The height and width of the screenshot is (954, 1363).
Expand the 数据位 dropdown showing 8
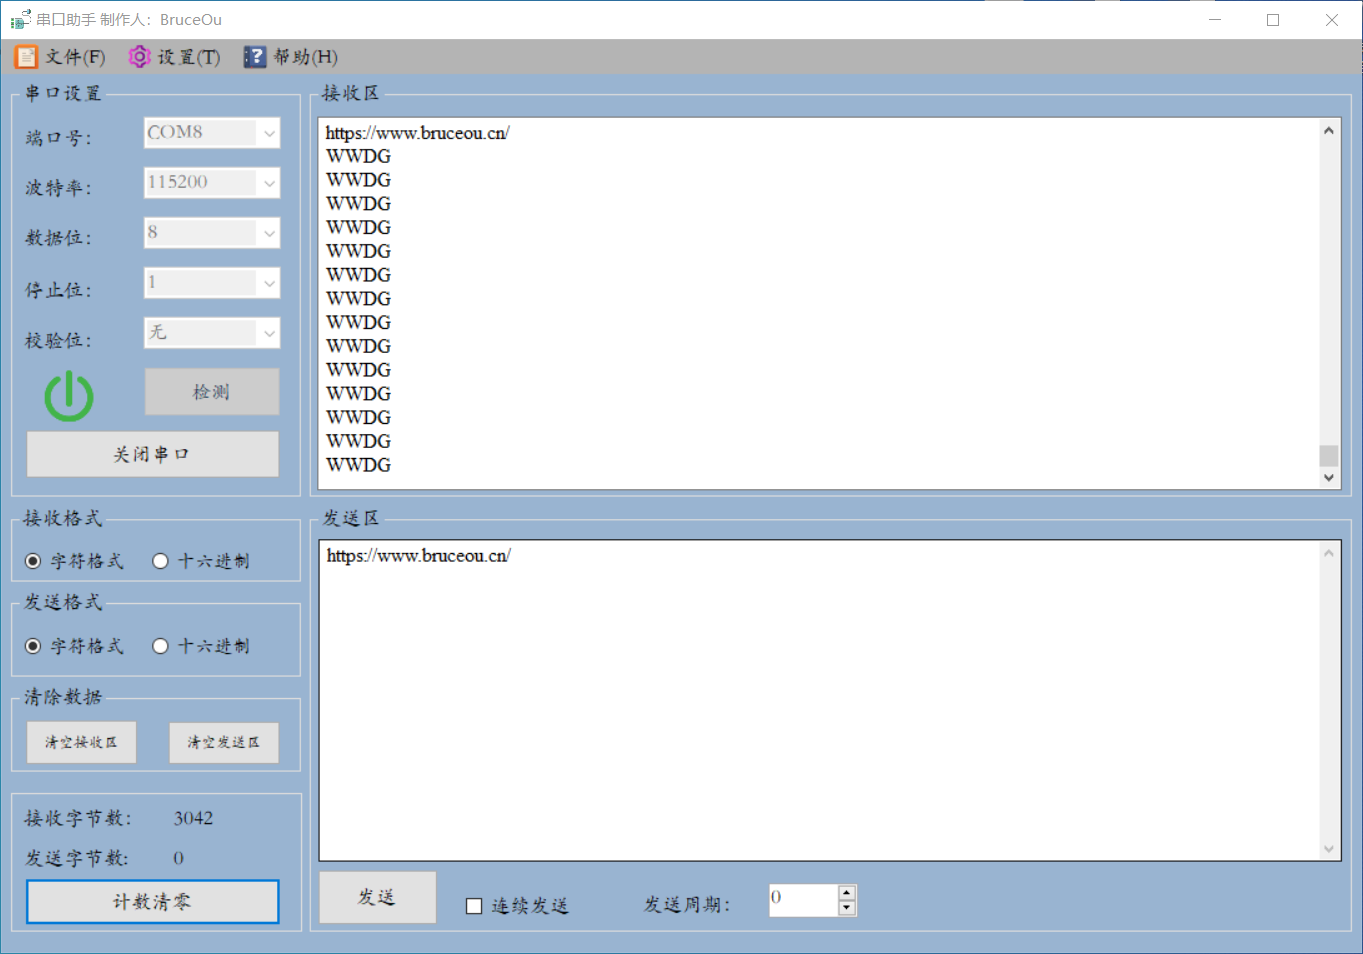click(x=269, y=233)
